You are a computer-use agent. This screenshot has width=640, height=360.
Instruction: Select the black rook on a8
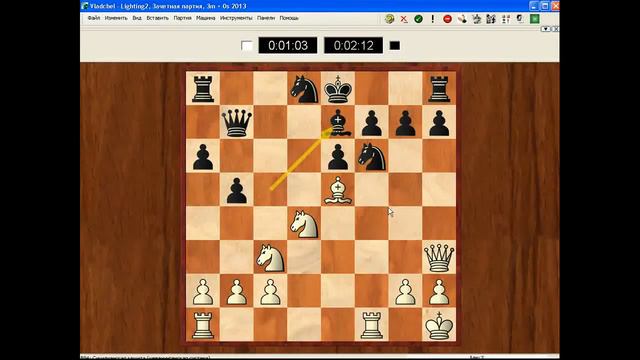[203, 89]
